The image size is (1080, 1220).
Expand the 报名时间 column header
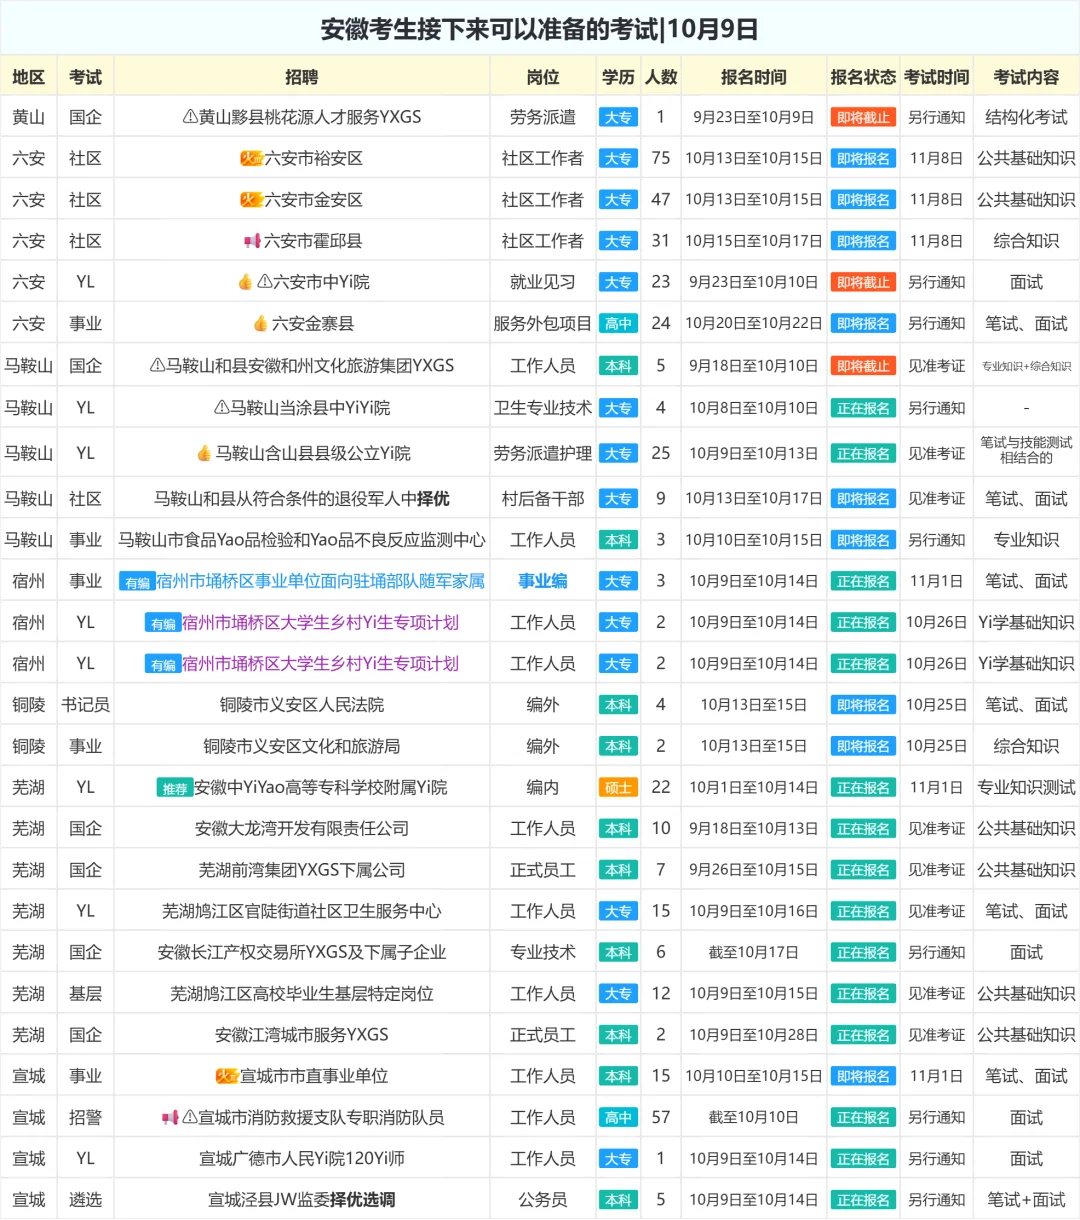click(755, 76)
